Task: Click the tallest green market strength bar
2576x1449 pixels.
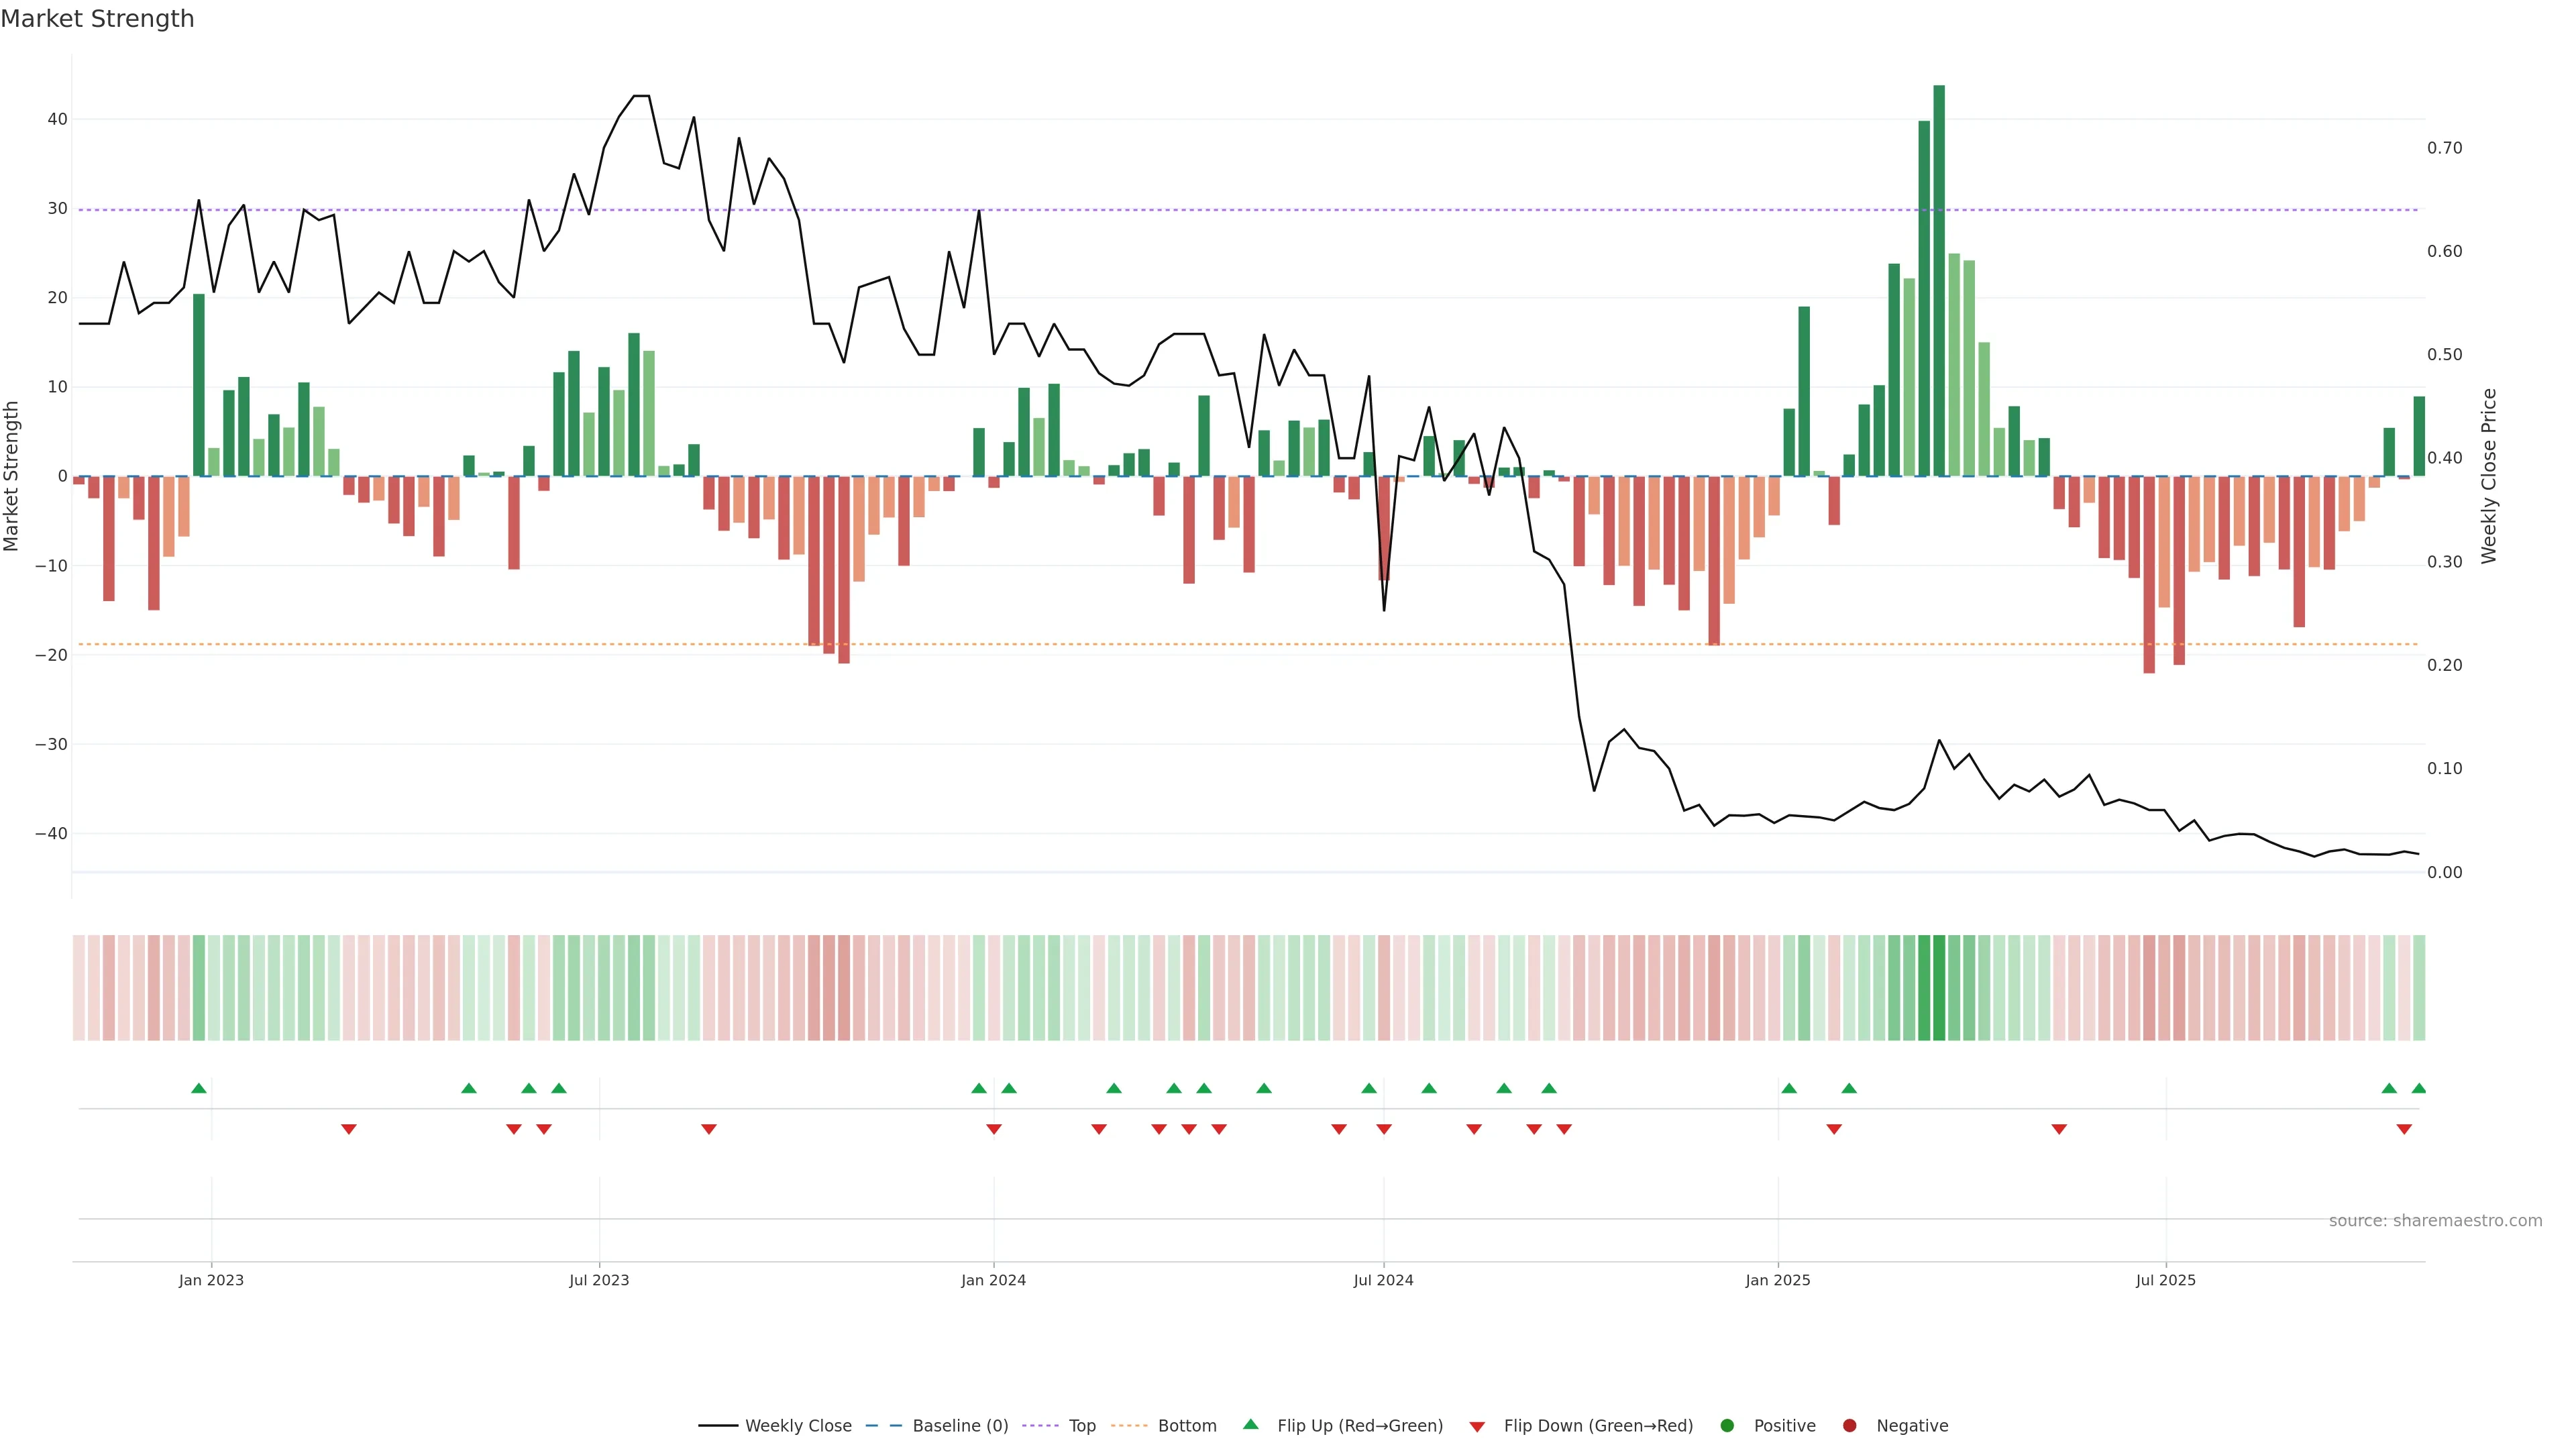Action: 1939,280
